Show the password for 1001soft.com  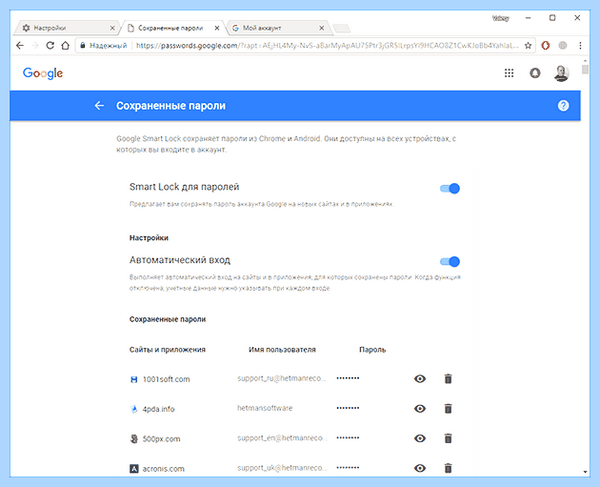420,379
